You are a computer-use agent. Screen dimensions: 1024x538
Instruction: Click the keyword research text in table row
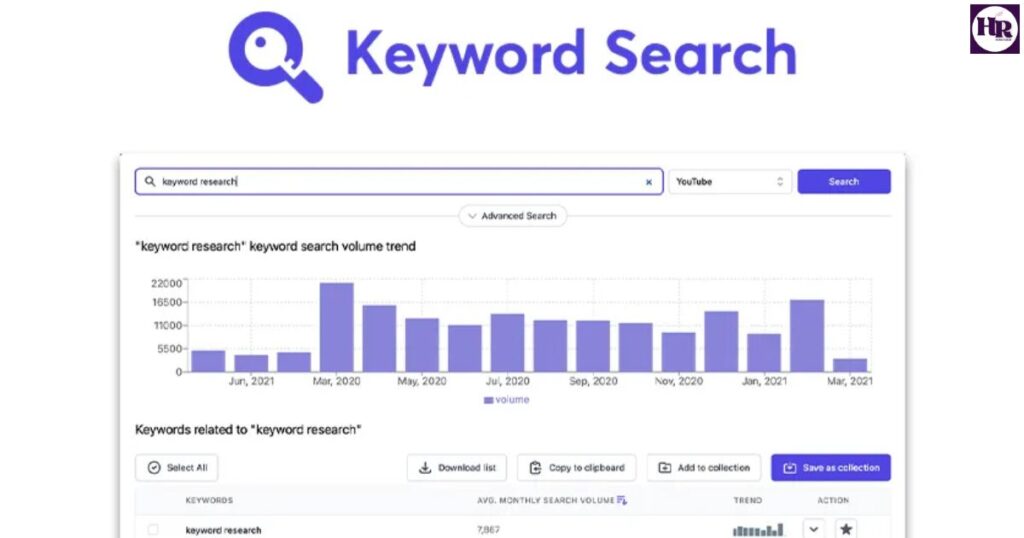click(x=223, y=530)
